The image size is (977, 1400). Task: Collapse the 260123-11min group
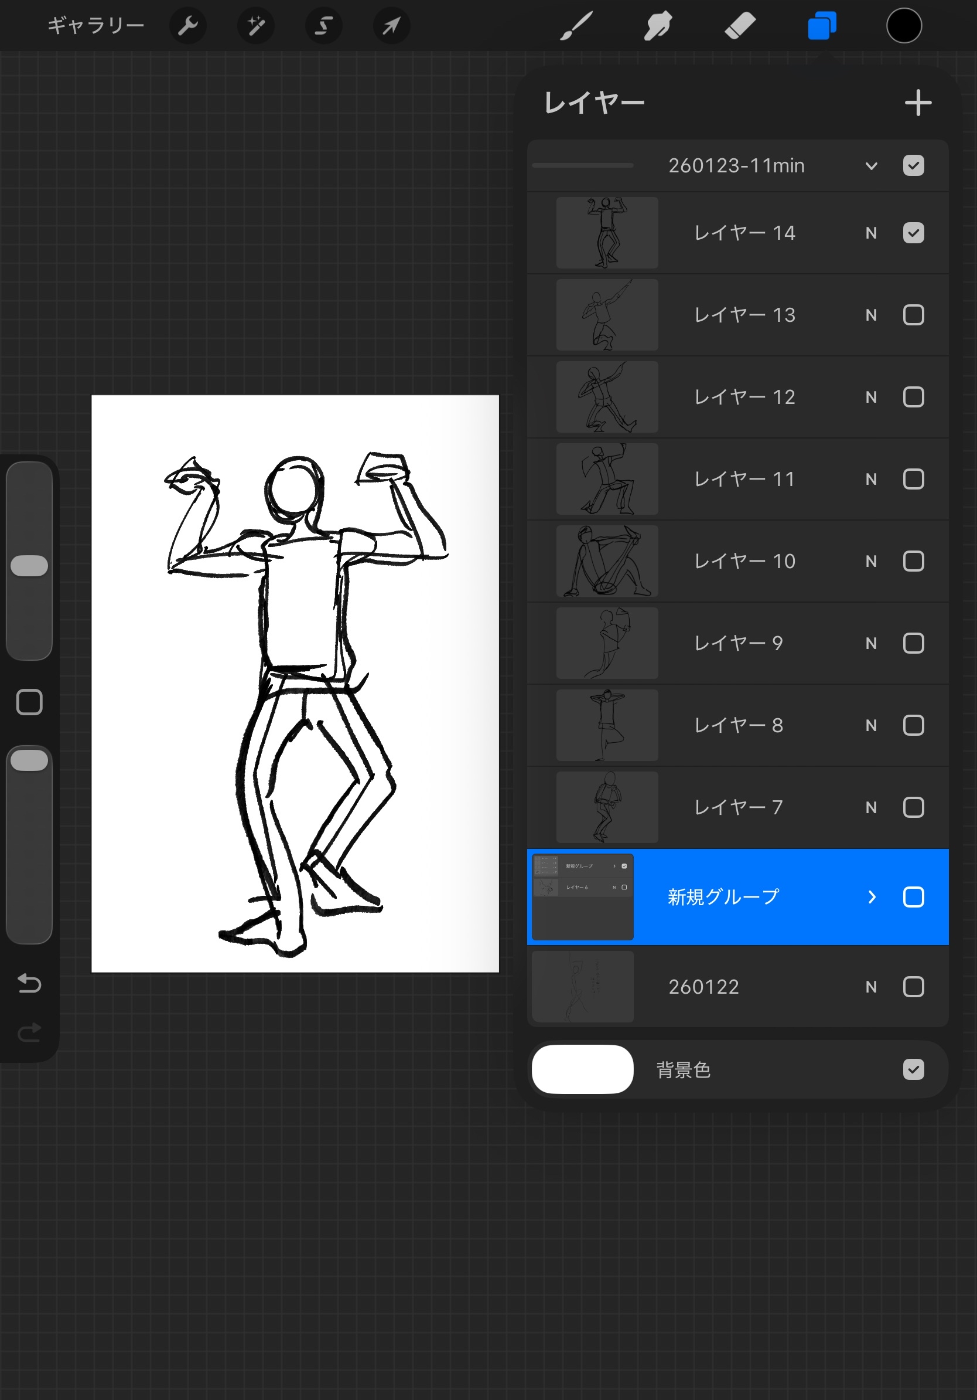(871, 166)
